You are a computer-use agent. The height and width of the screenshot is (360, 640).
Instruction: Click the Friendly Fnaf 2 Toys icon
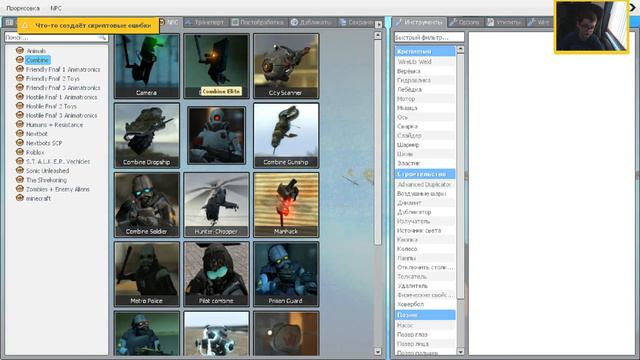(x=20, y=78)
